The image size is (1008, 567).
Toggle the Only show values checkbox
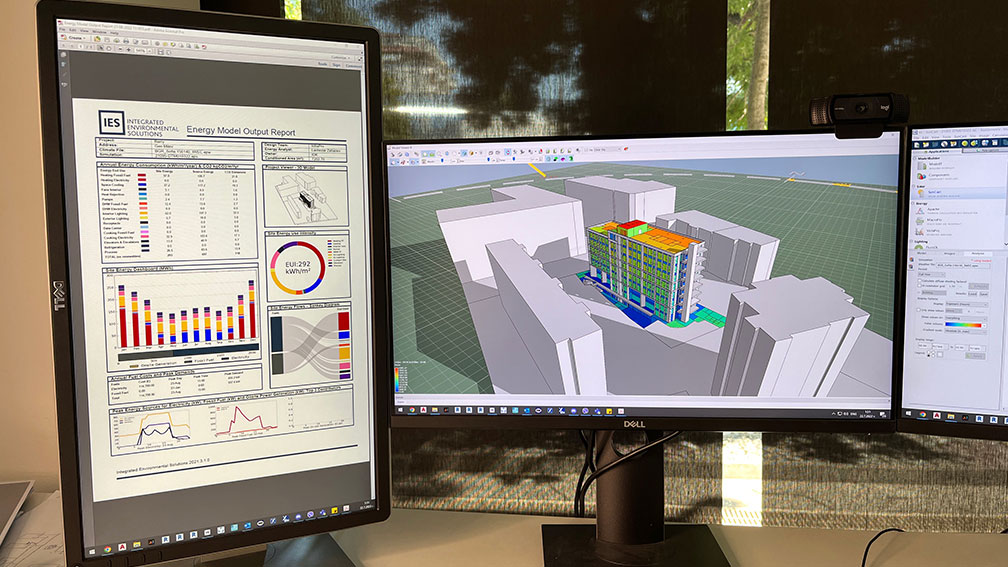point(919,309)
